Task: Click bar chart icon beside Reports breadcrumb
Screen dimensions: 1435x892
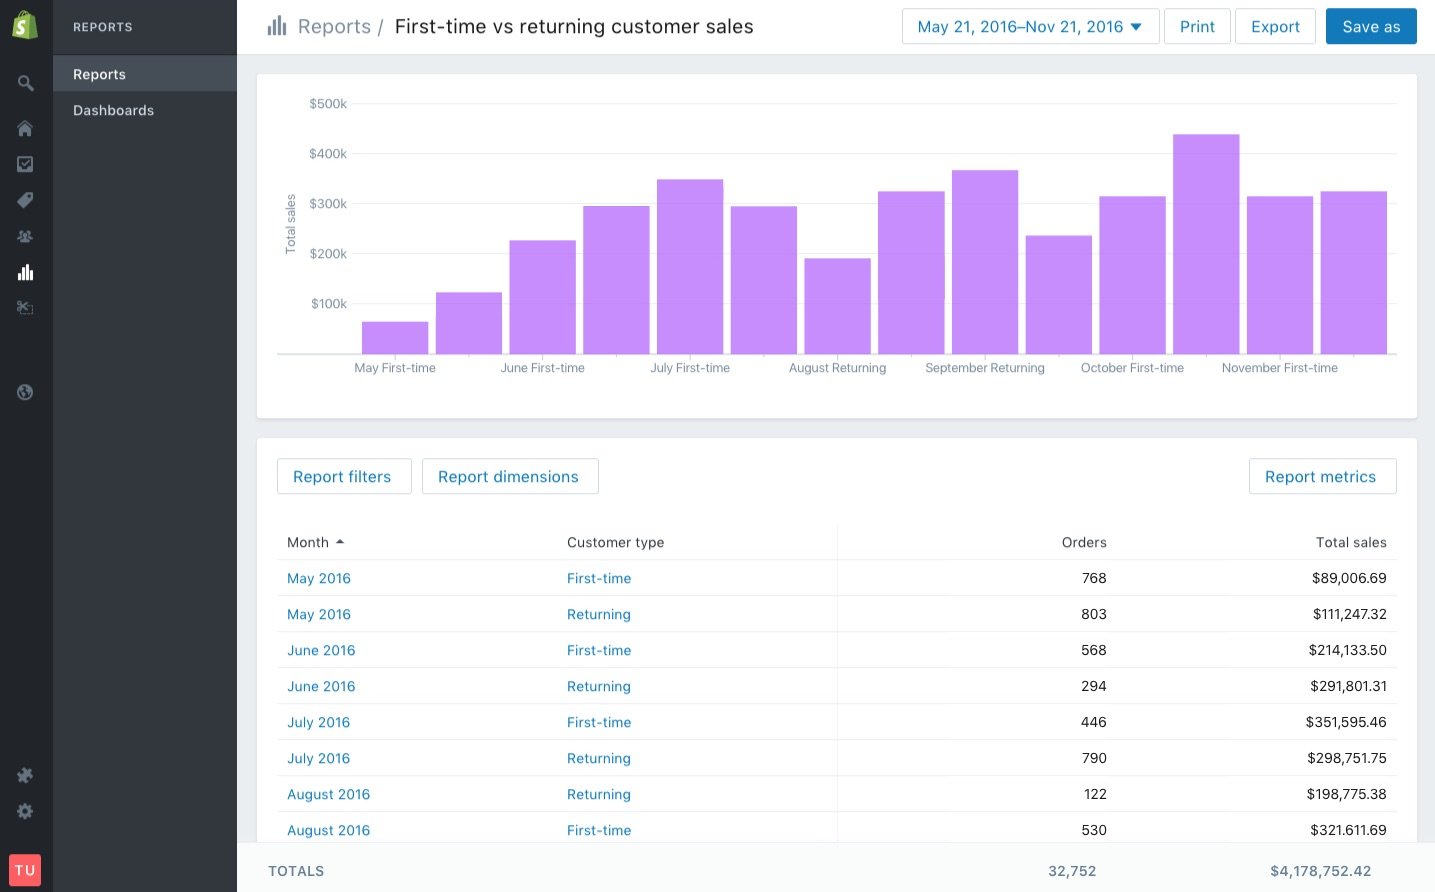Action: [x=277, y=26]
